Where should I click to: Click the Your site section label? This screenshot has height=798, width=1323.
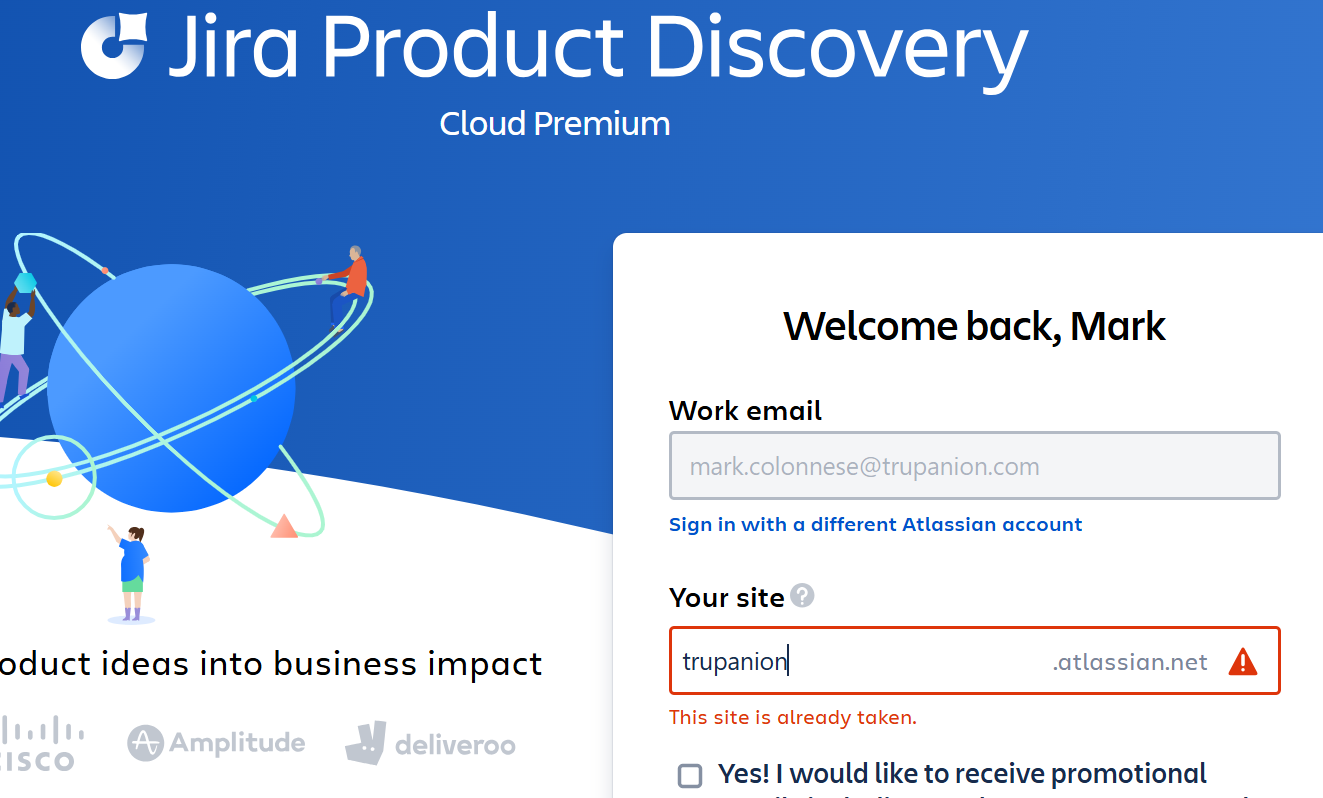[727, 596]
